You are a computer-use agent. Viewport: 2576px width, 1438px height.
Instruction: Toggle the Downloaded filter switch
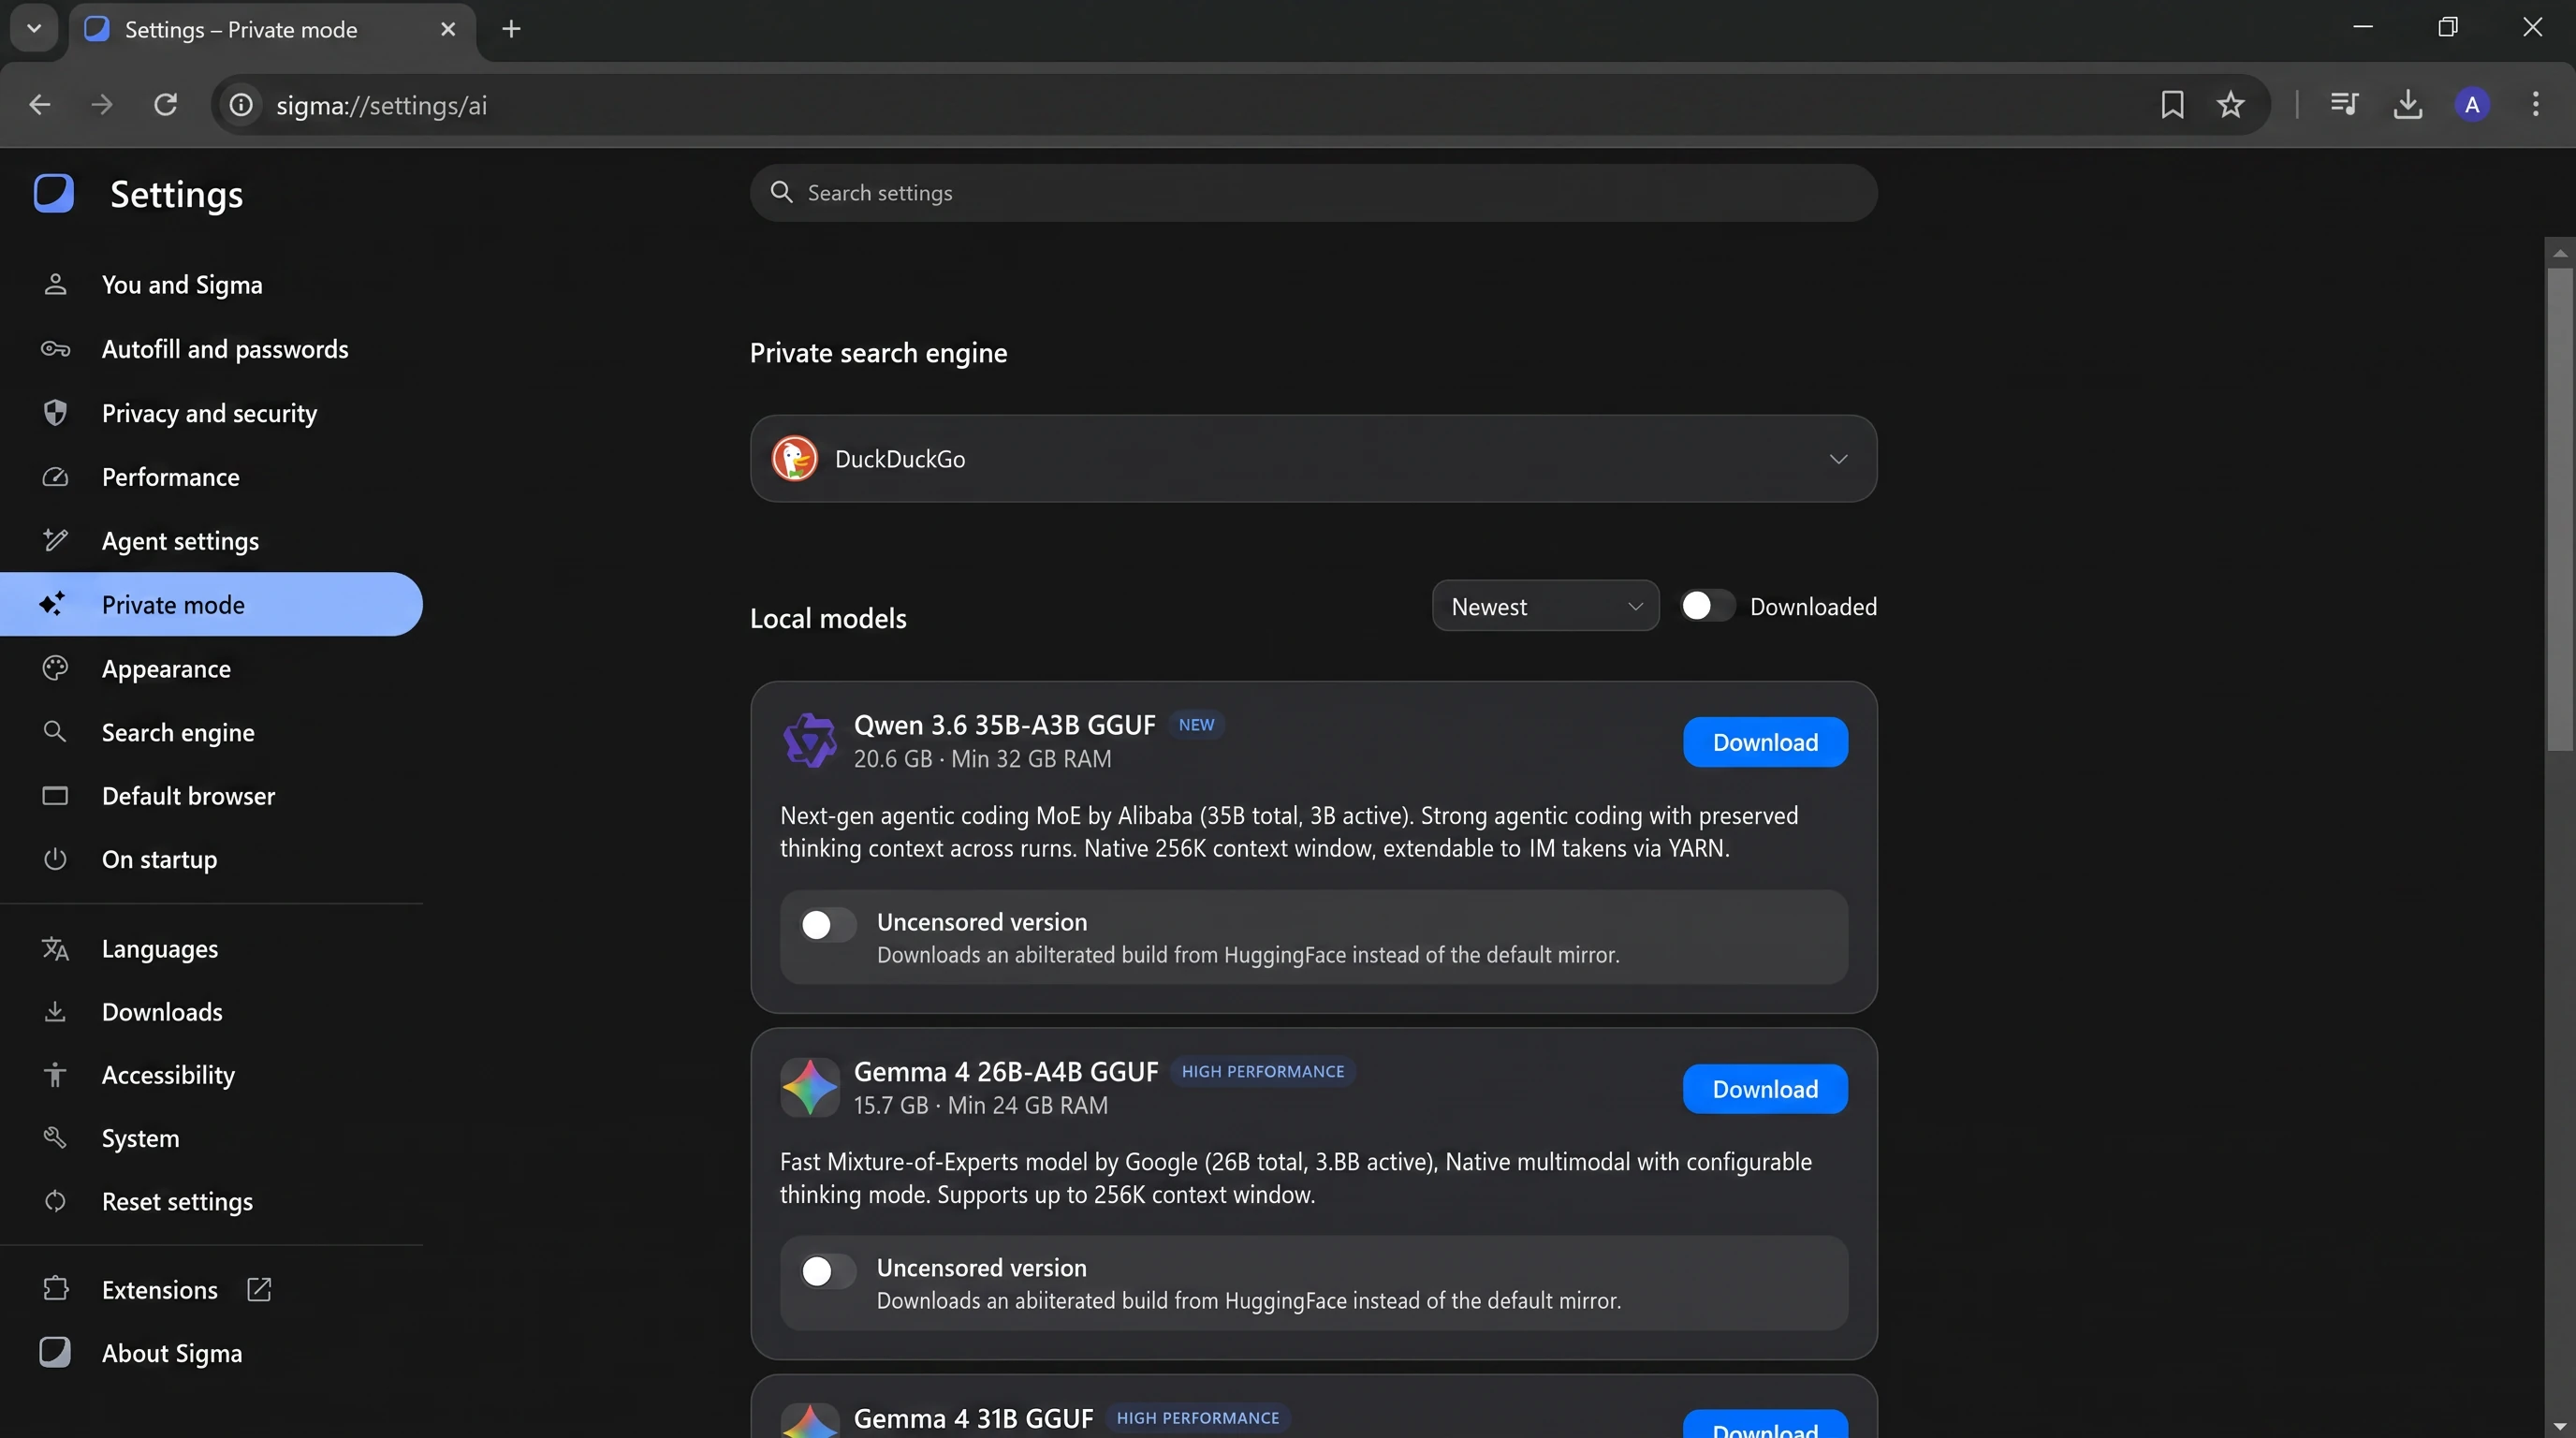click(1707, 606)
